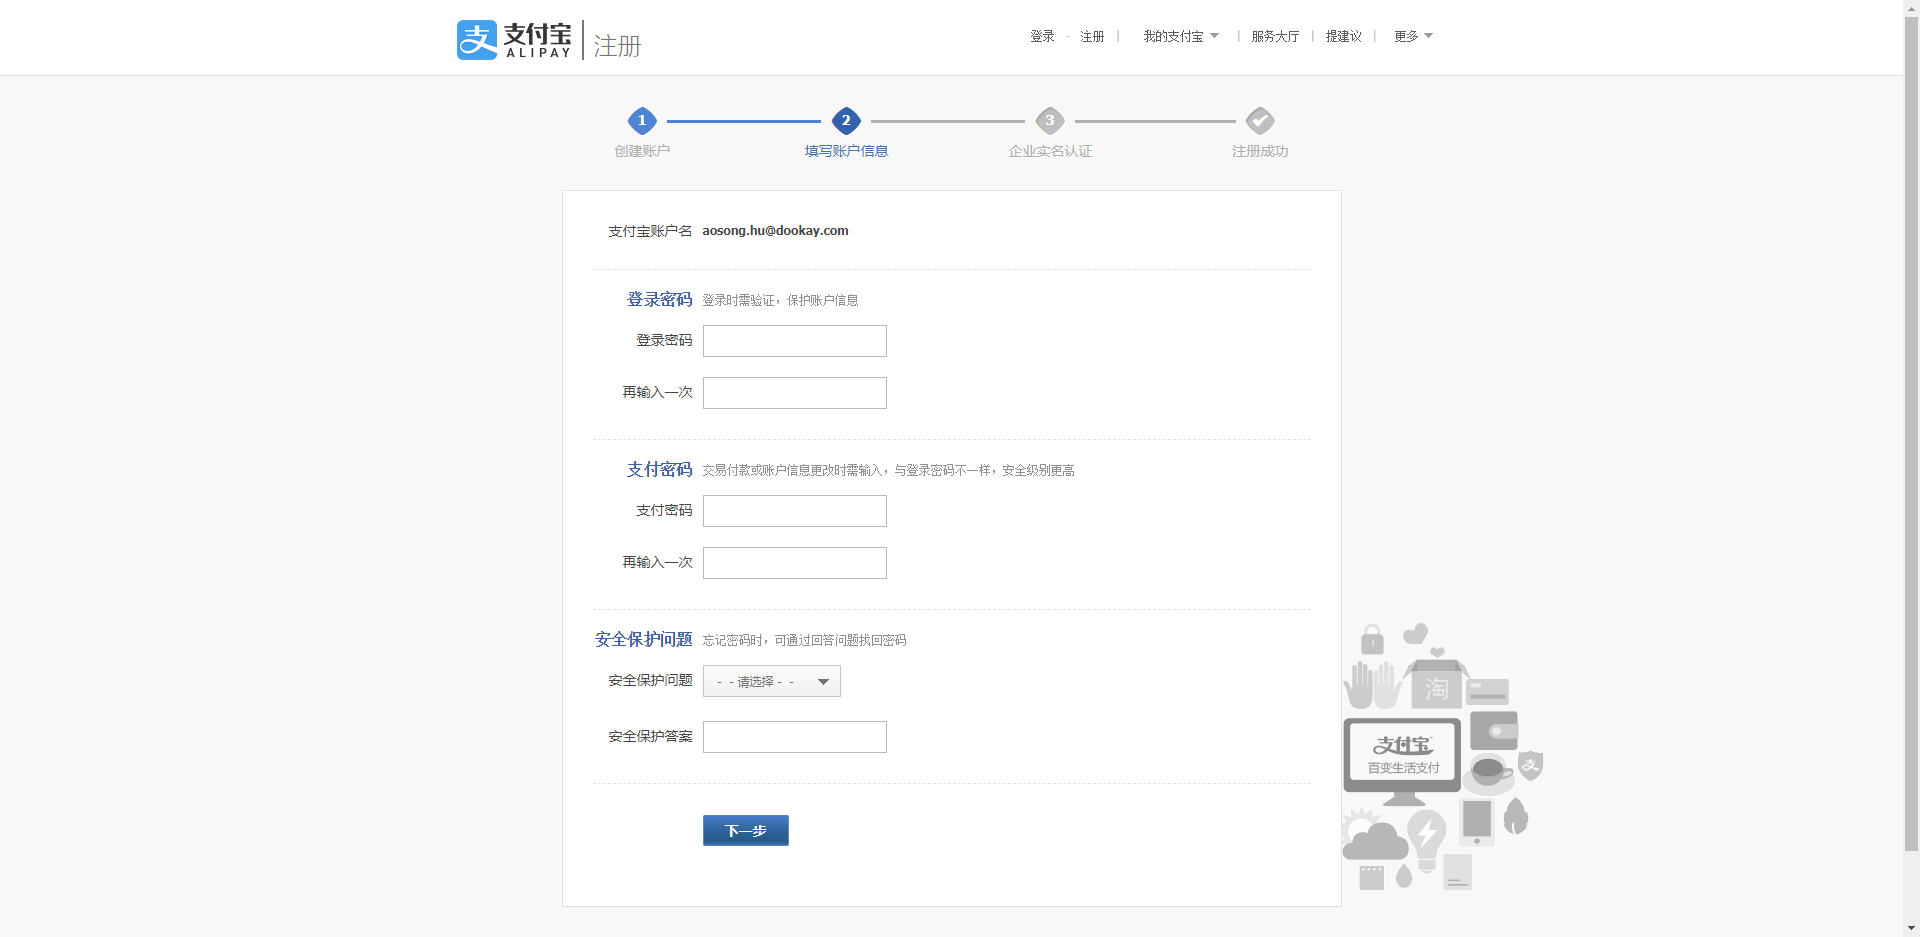Click the 支付密码 section heading
This screenshot has width=1920, height=937.
(x=659, y=469)
